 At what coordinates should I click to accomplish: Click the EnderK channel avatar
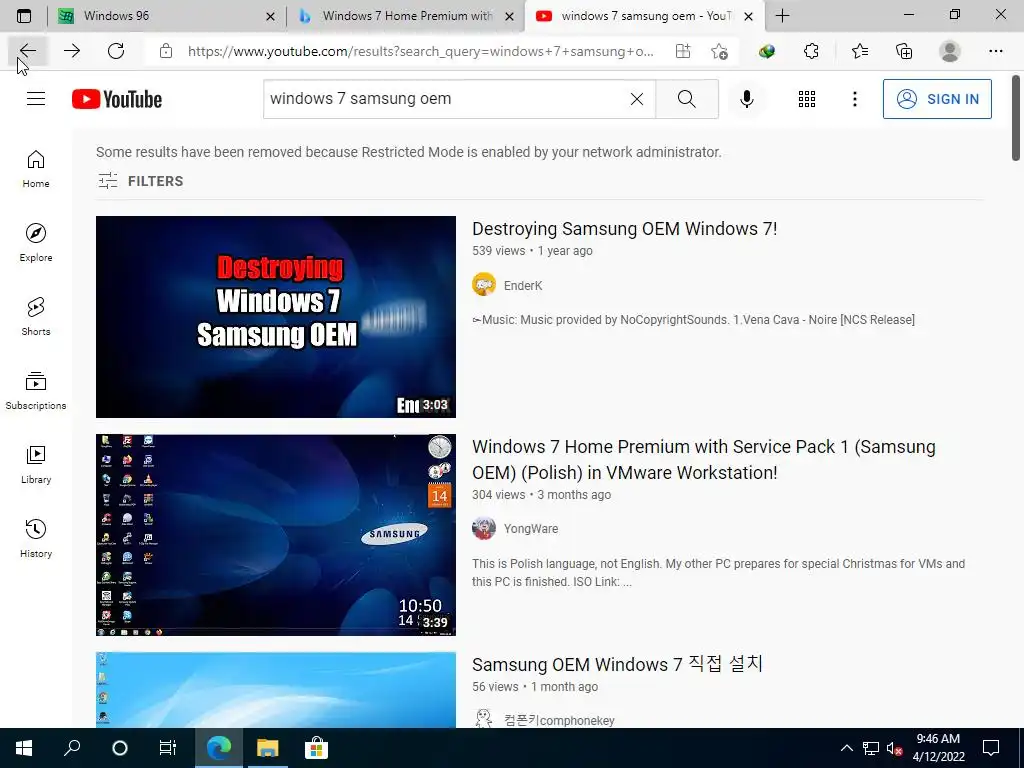point(484,285)
